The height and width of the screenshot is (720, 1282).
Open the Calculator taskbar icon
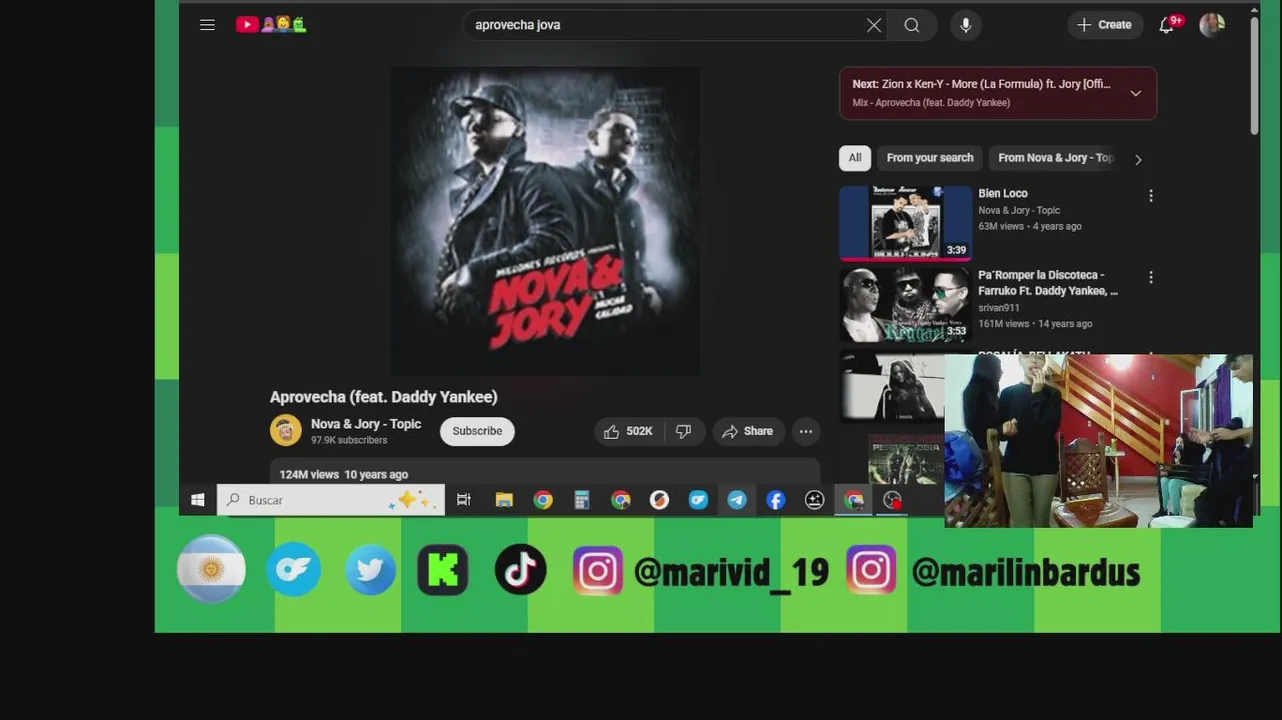click(x=582, y=500)
